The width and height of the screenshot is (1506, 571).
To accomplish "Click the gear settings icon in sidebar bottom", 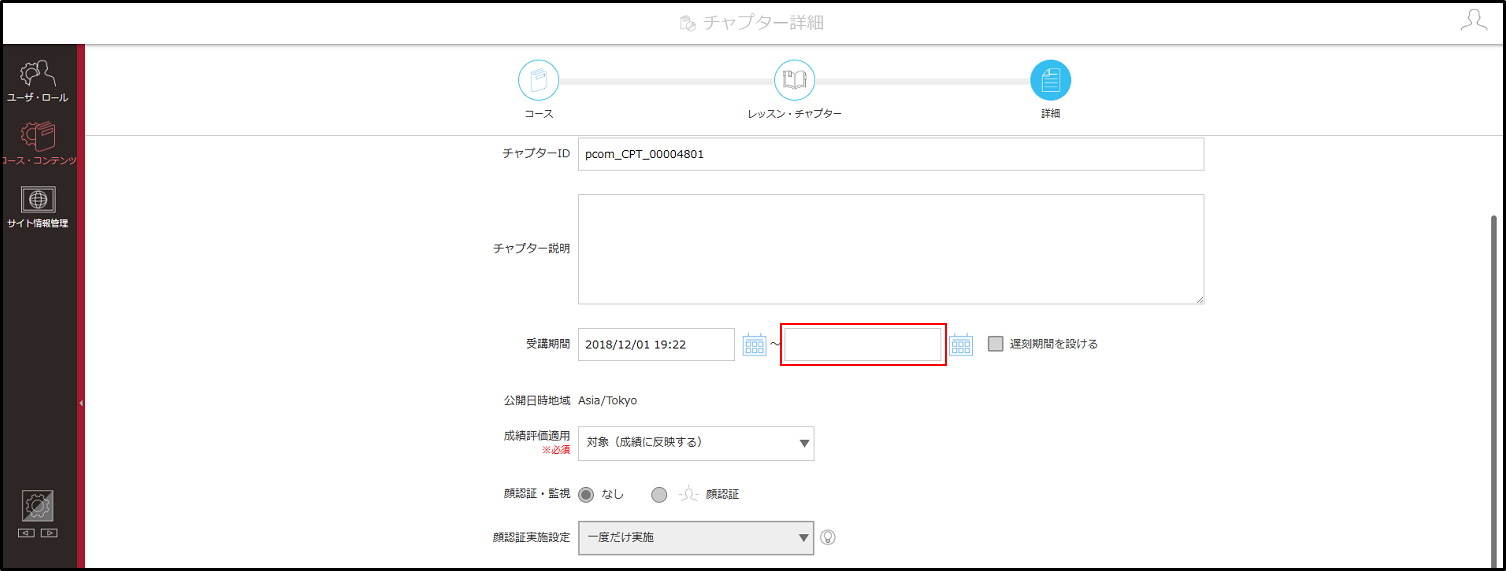I will click(x=38, y=506).
